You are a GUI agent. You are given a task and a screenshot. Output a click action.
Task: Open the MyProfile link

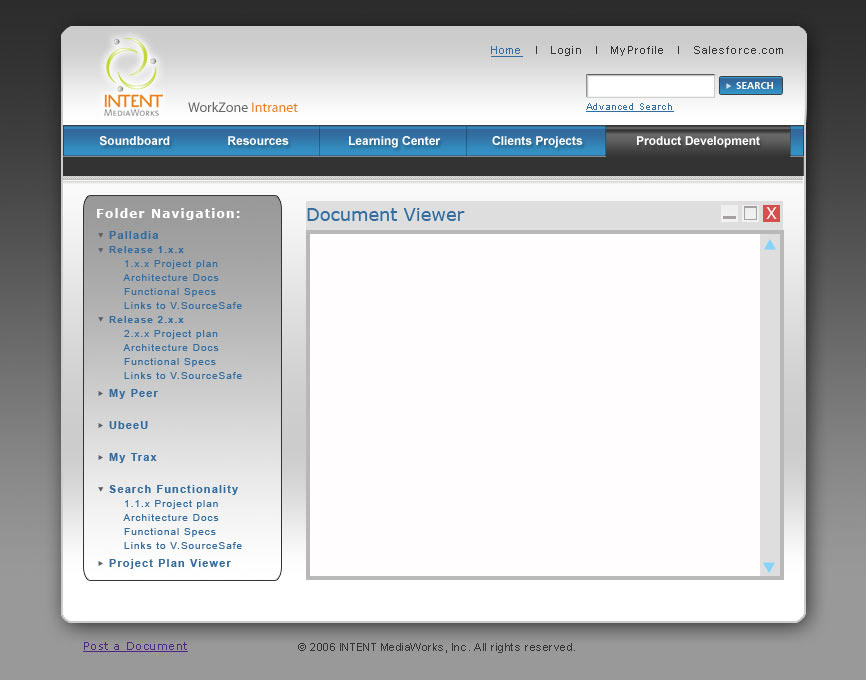click(637, 50)
